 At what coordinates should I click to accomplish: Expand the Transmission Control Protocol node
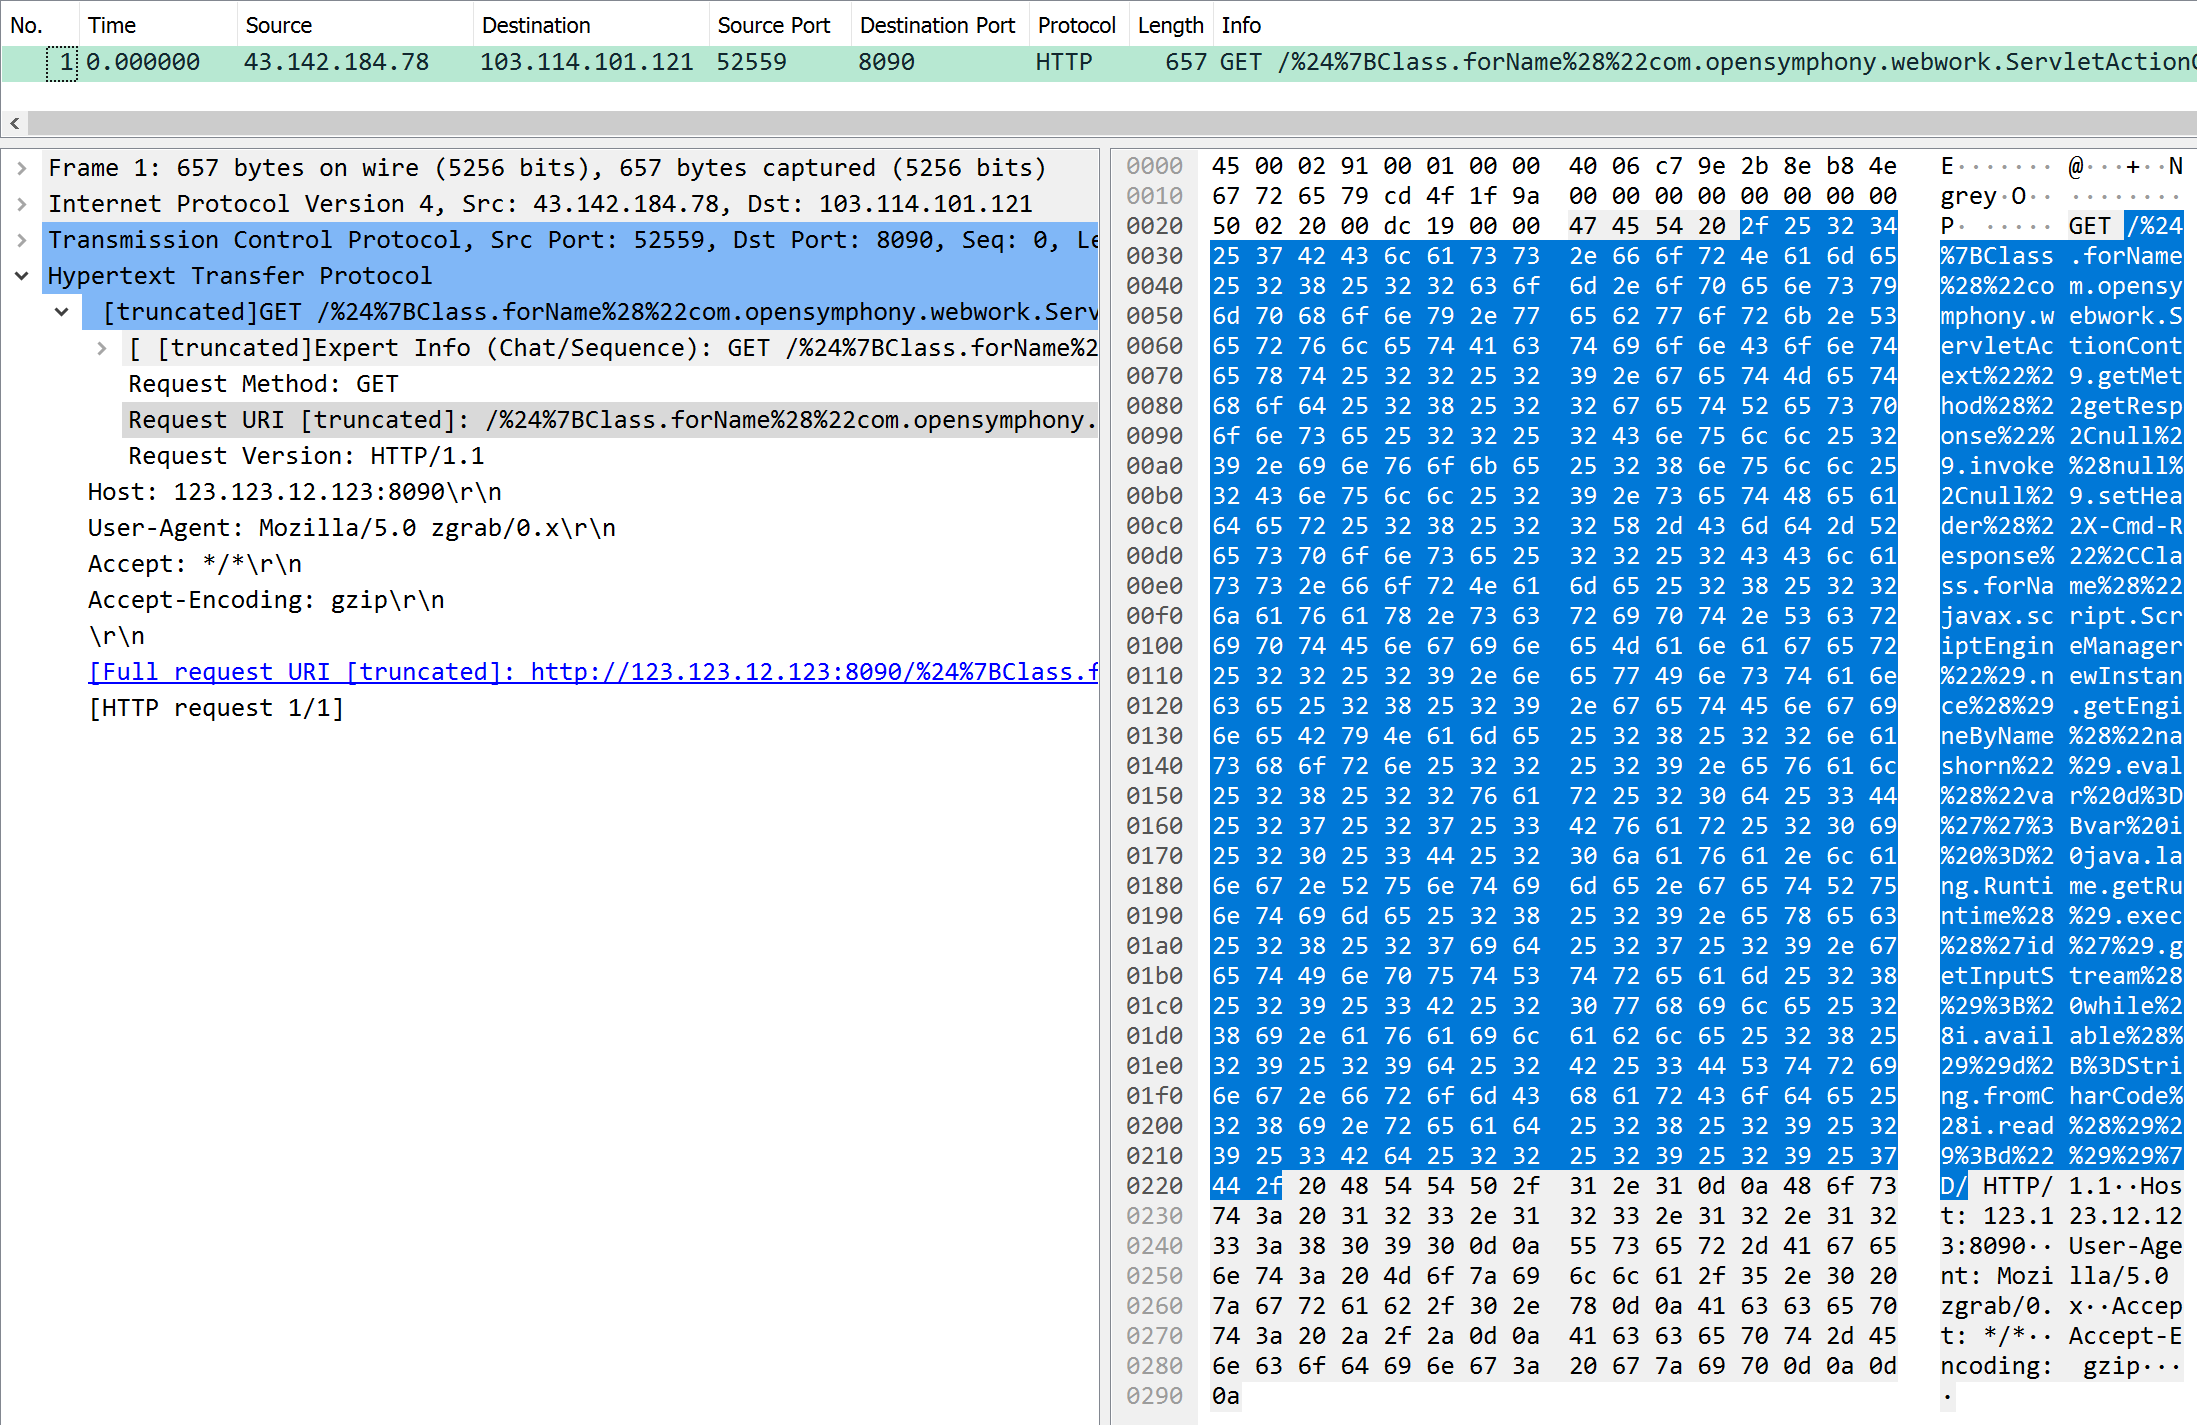click(21, 240)
